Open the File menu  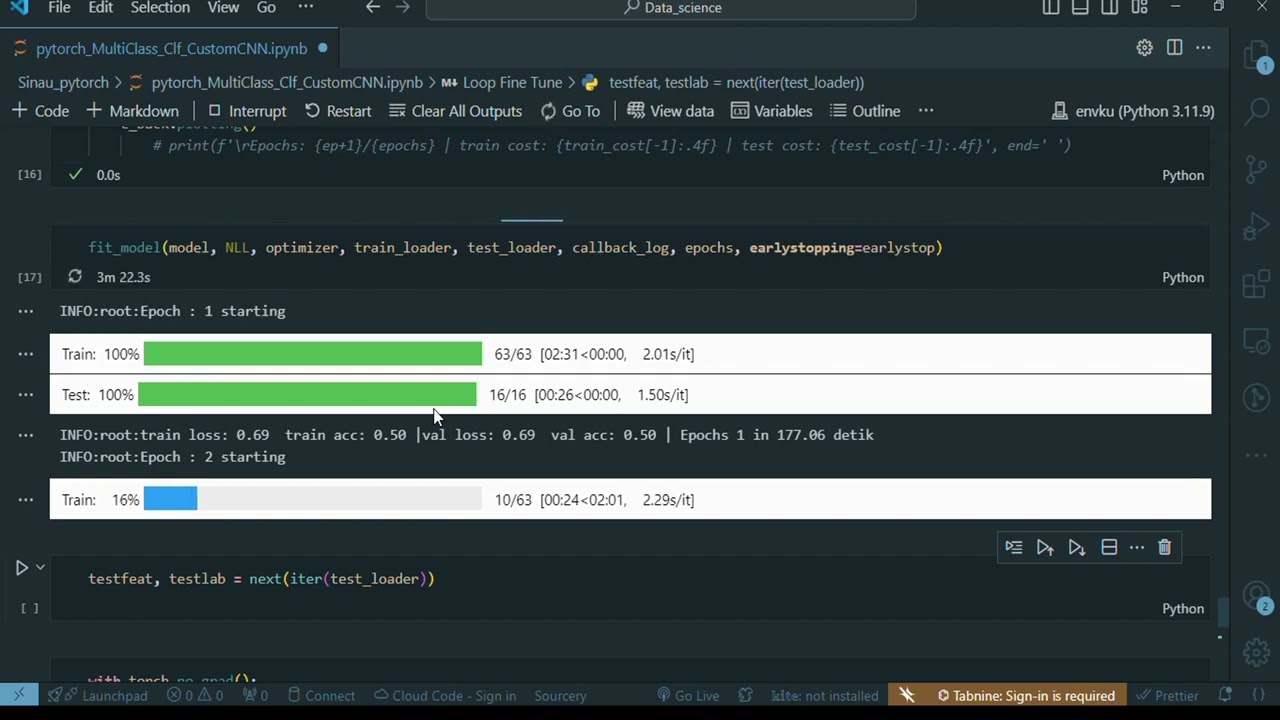(x=59, y=8)
